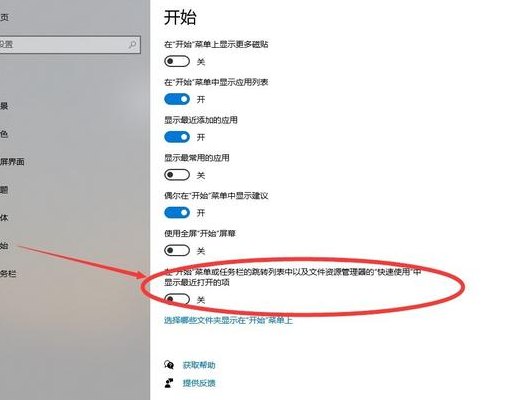Toggle 显示最近打开的项 switch inside the red circle

coord(177,299)
